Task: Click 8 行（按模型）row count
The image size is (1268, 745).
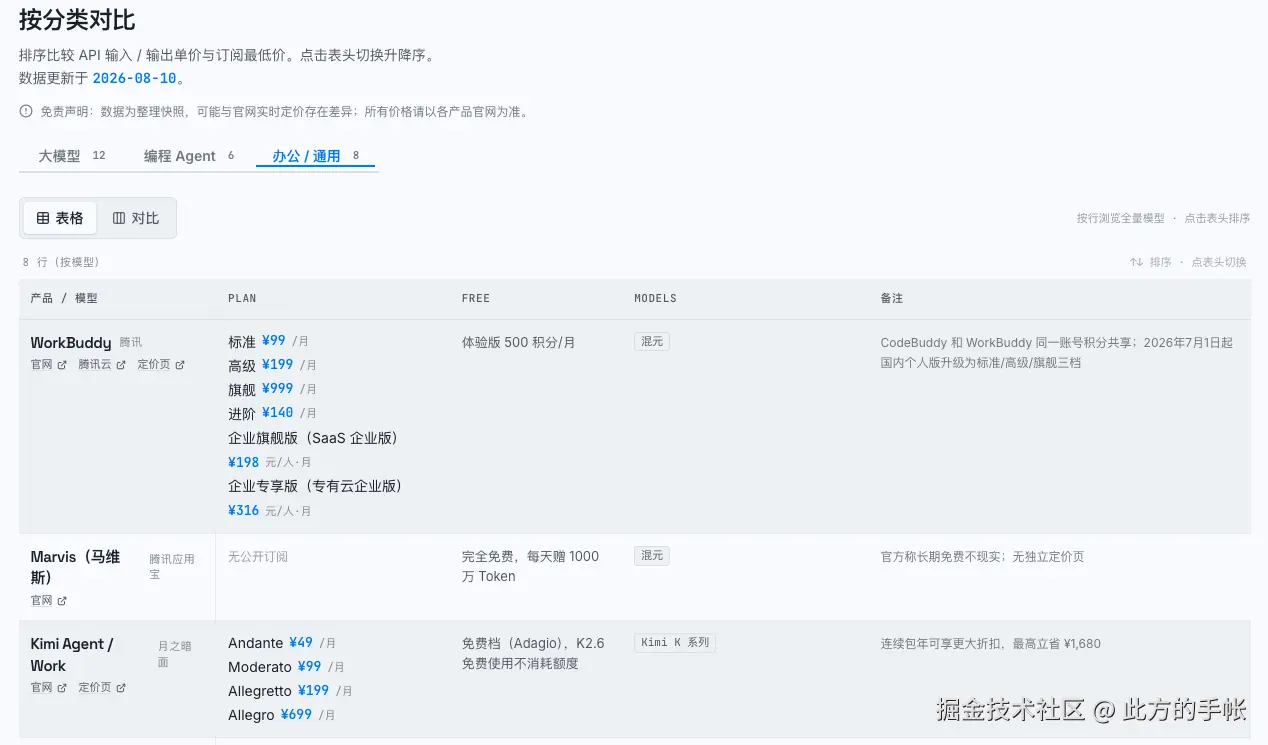Action: pyautogui.click(x=61, y=262)
